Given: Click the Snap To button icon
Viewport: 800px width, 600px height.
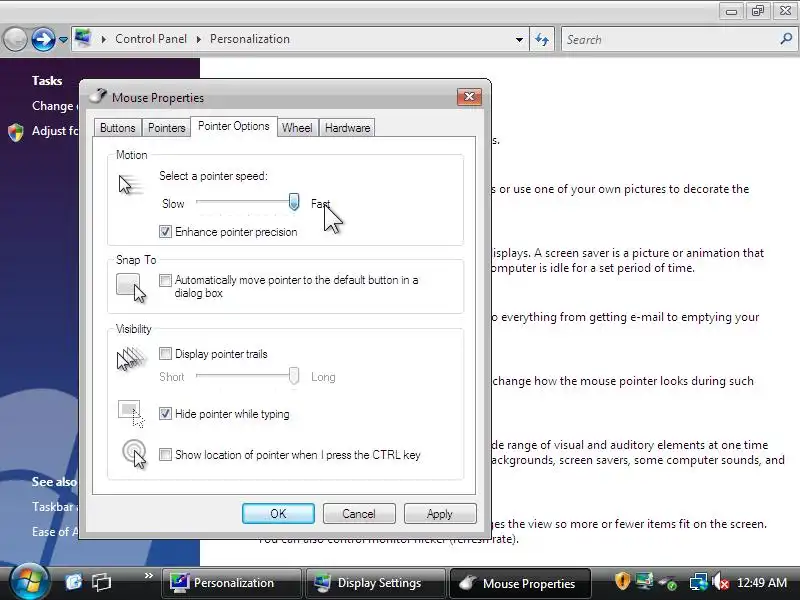Looking at the screenshot, I should 131,288.
